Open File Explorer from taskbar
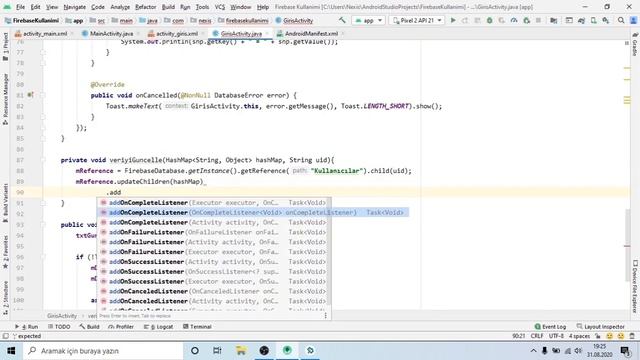 coord(241,351)
